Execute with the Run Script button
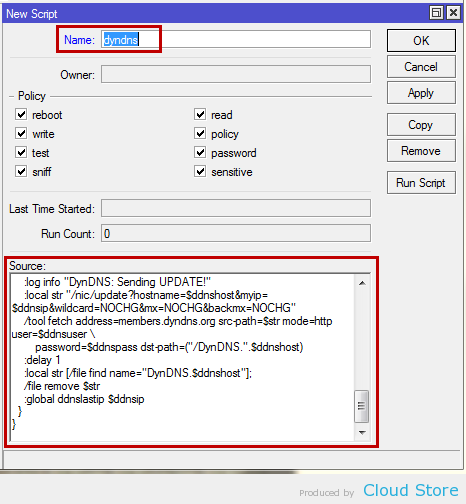Viewport: 466px width, 504px height. point(421,183)
